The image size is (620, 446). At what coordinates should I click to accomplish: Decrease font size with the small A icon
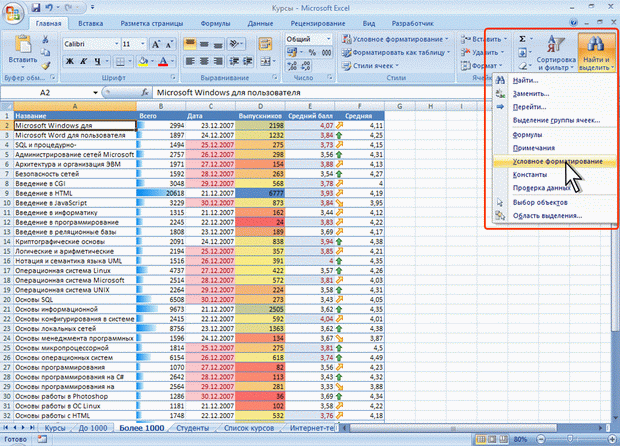click(x=169, y=44)
